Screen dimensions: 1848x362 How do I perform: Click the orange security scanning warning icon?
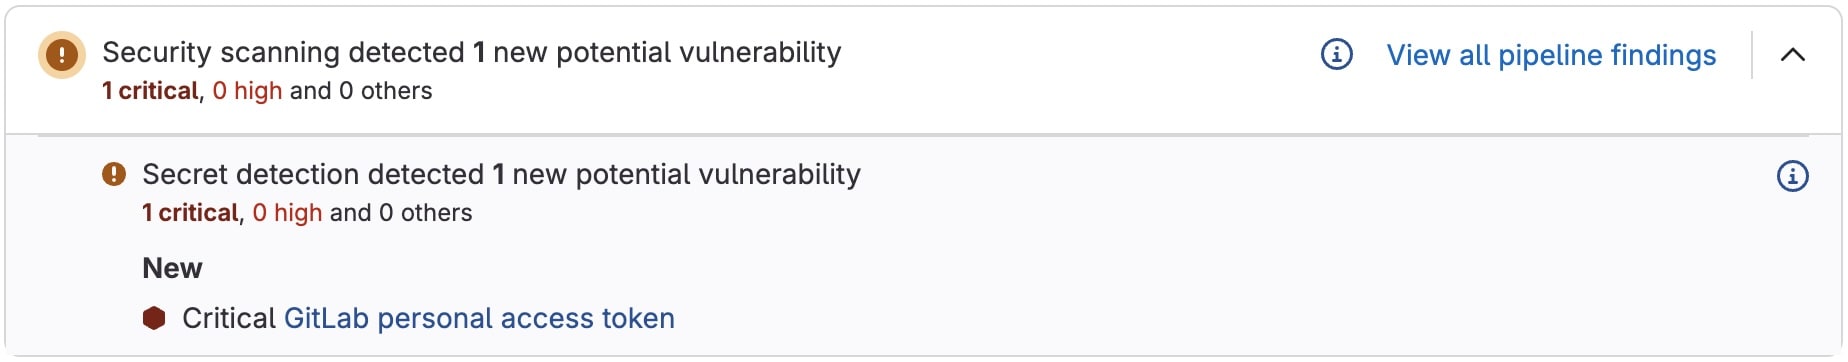pyautogui.click(x=62, y=54)
